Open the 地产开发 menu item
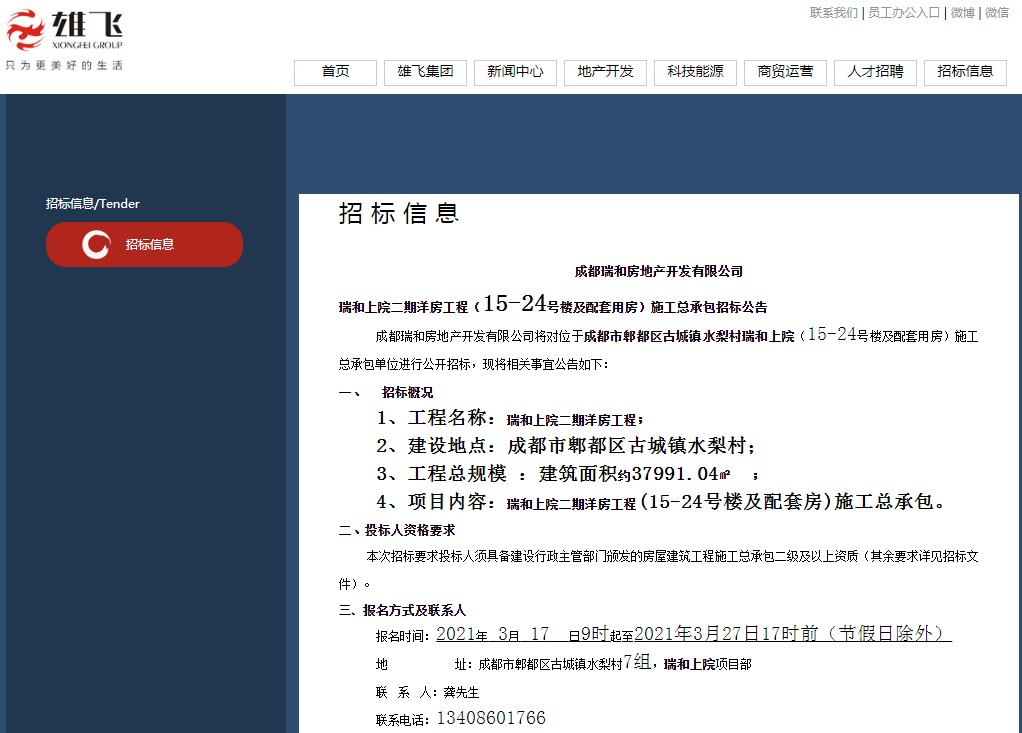 [x=604, y=72]
